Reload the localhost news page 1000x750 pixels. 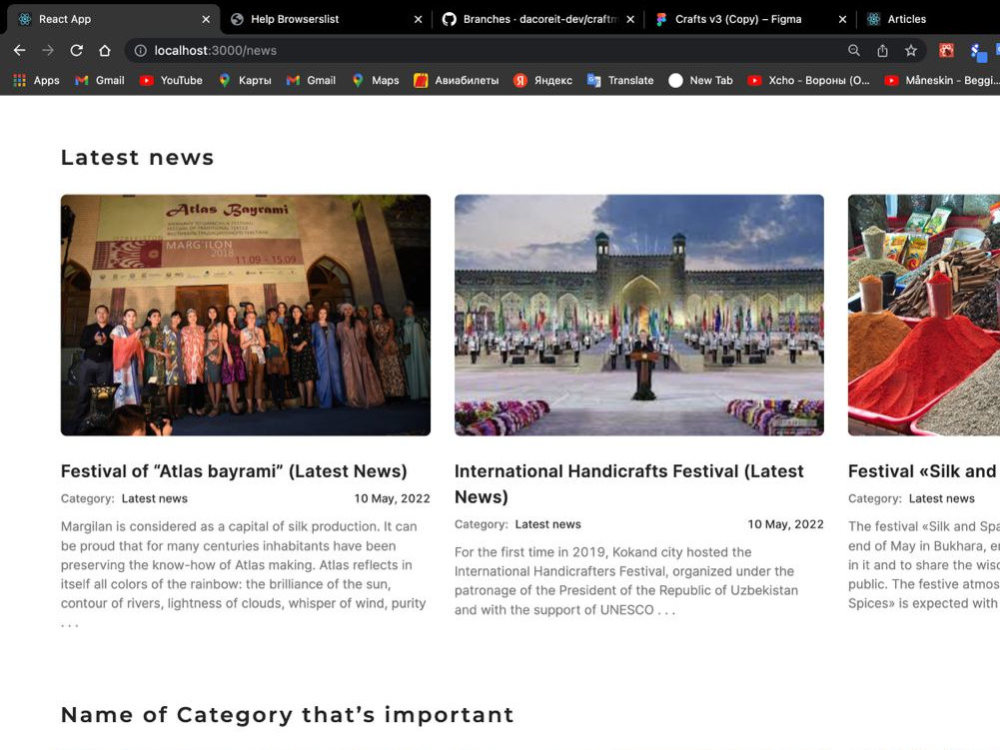click(77, 50)
